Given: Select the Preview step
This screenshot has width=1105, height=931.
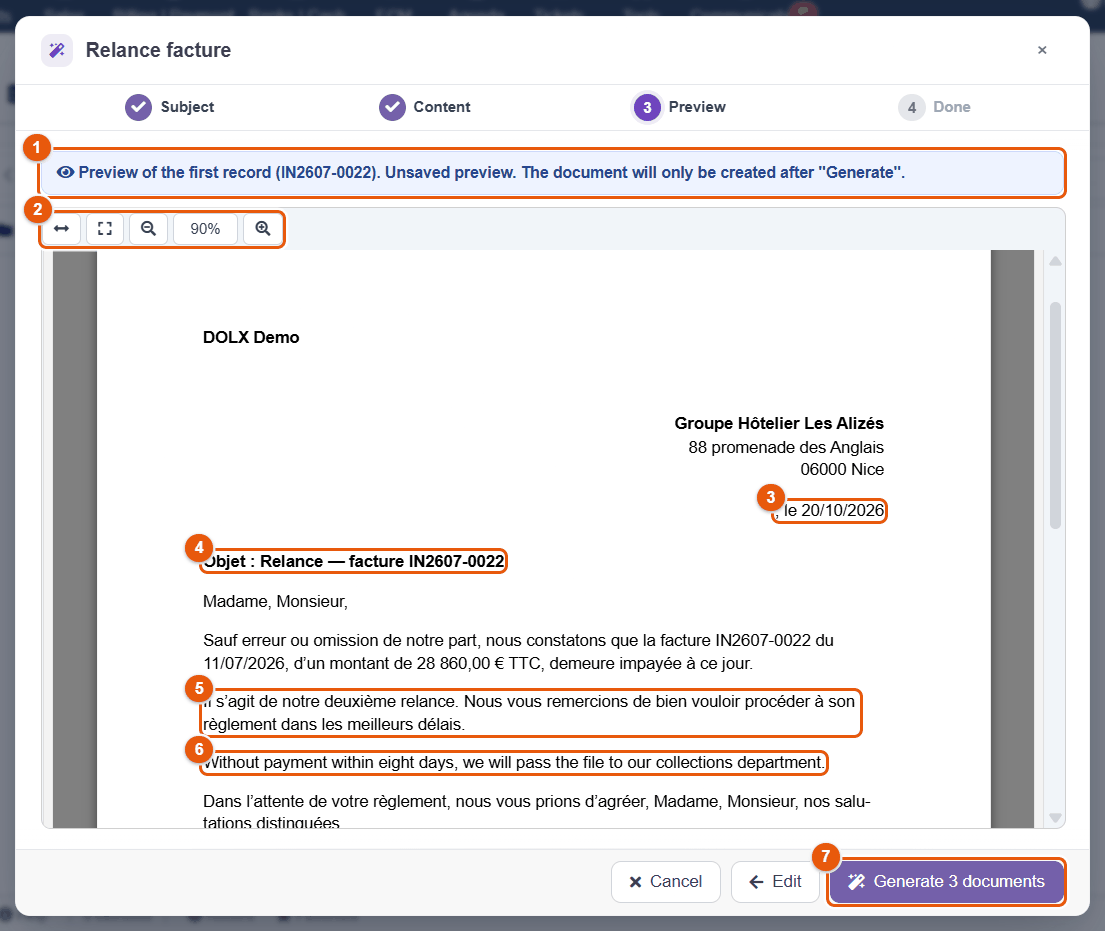Looking at the screenshot, I should tap(679, 107).
